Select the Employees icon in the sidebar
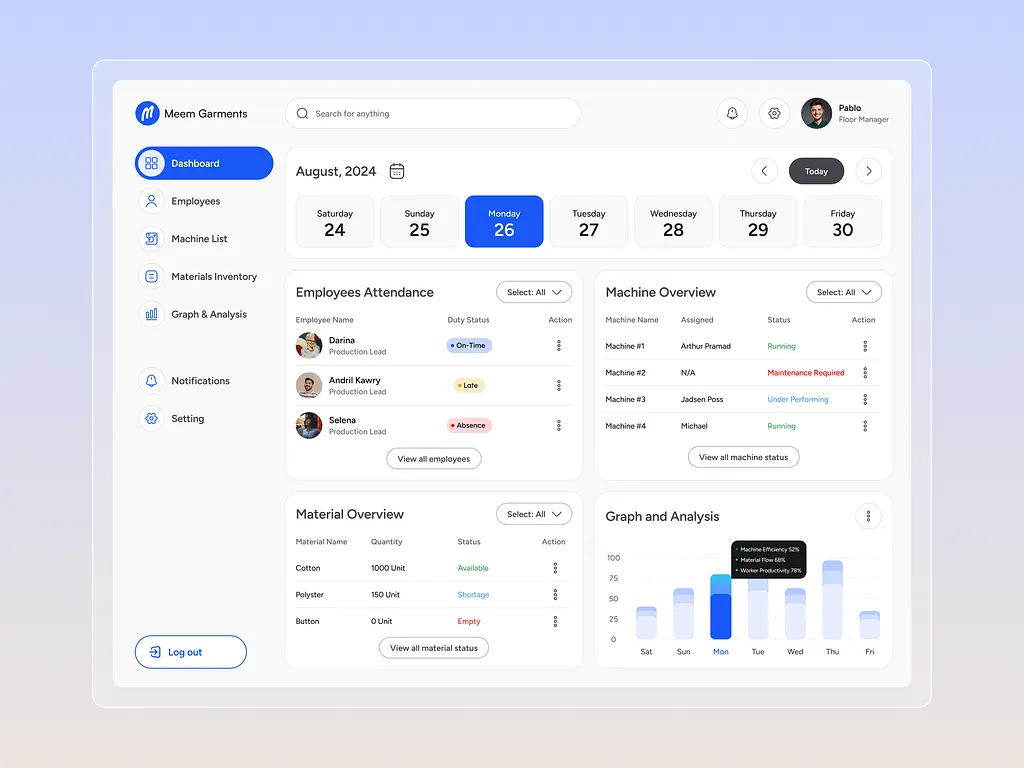Image resolution: width=1024 pixels, height=768 pixels. coord(151,201)
